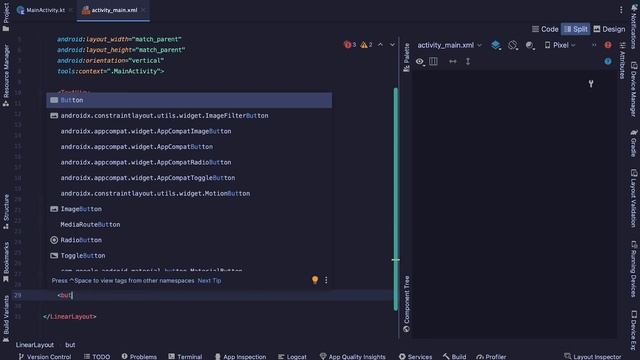Click LinearLayout breadcrumb
The width and height of the screenshot is (640, 360).
pyautogui.click(x=35, y=344)
